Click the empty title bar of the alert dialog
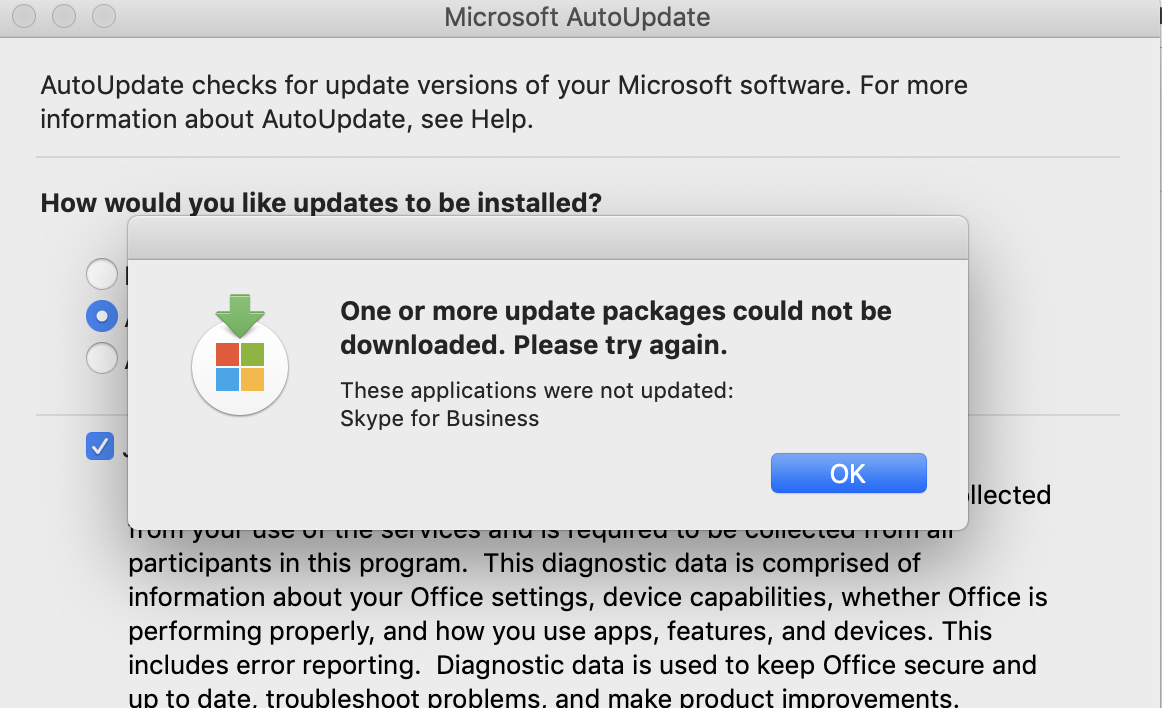 (548, 238)
